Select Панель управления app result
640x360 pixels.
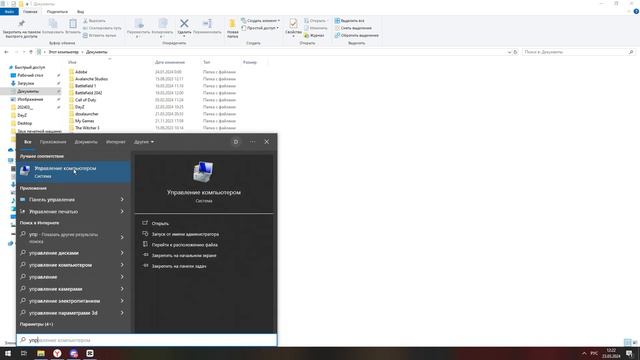[x=52, y=200]
